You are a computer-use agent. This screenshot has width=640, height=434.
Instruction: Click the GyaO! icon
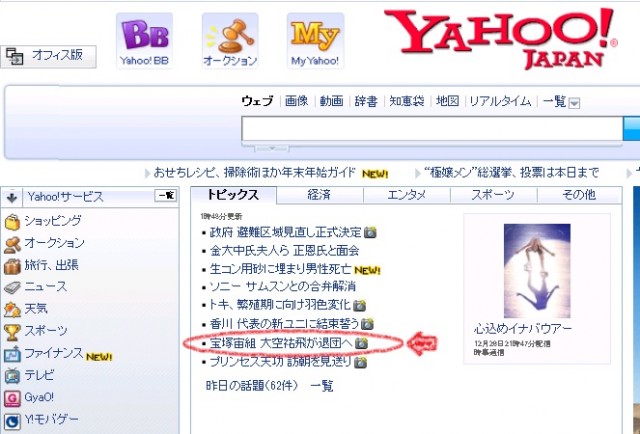pyautogui.click(x=12, y=398)
